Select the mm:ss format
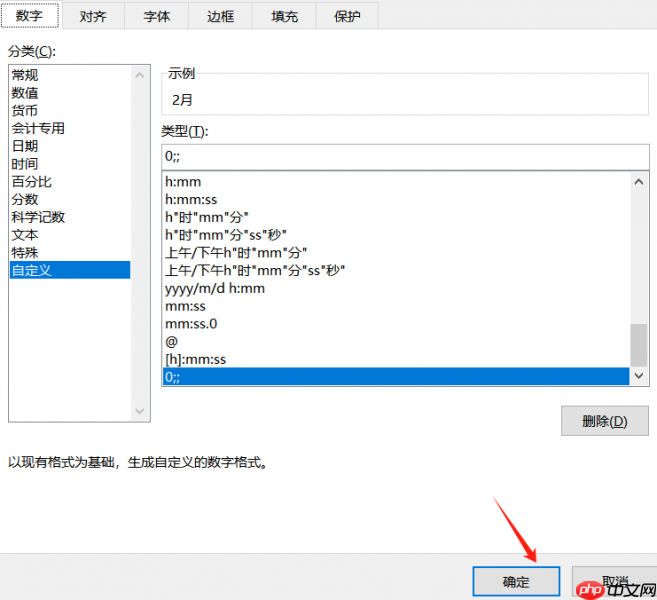 point(396,306)
